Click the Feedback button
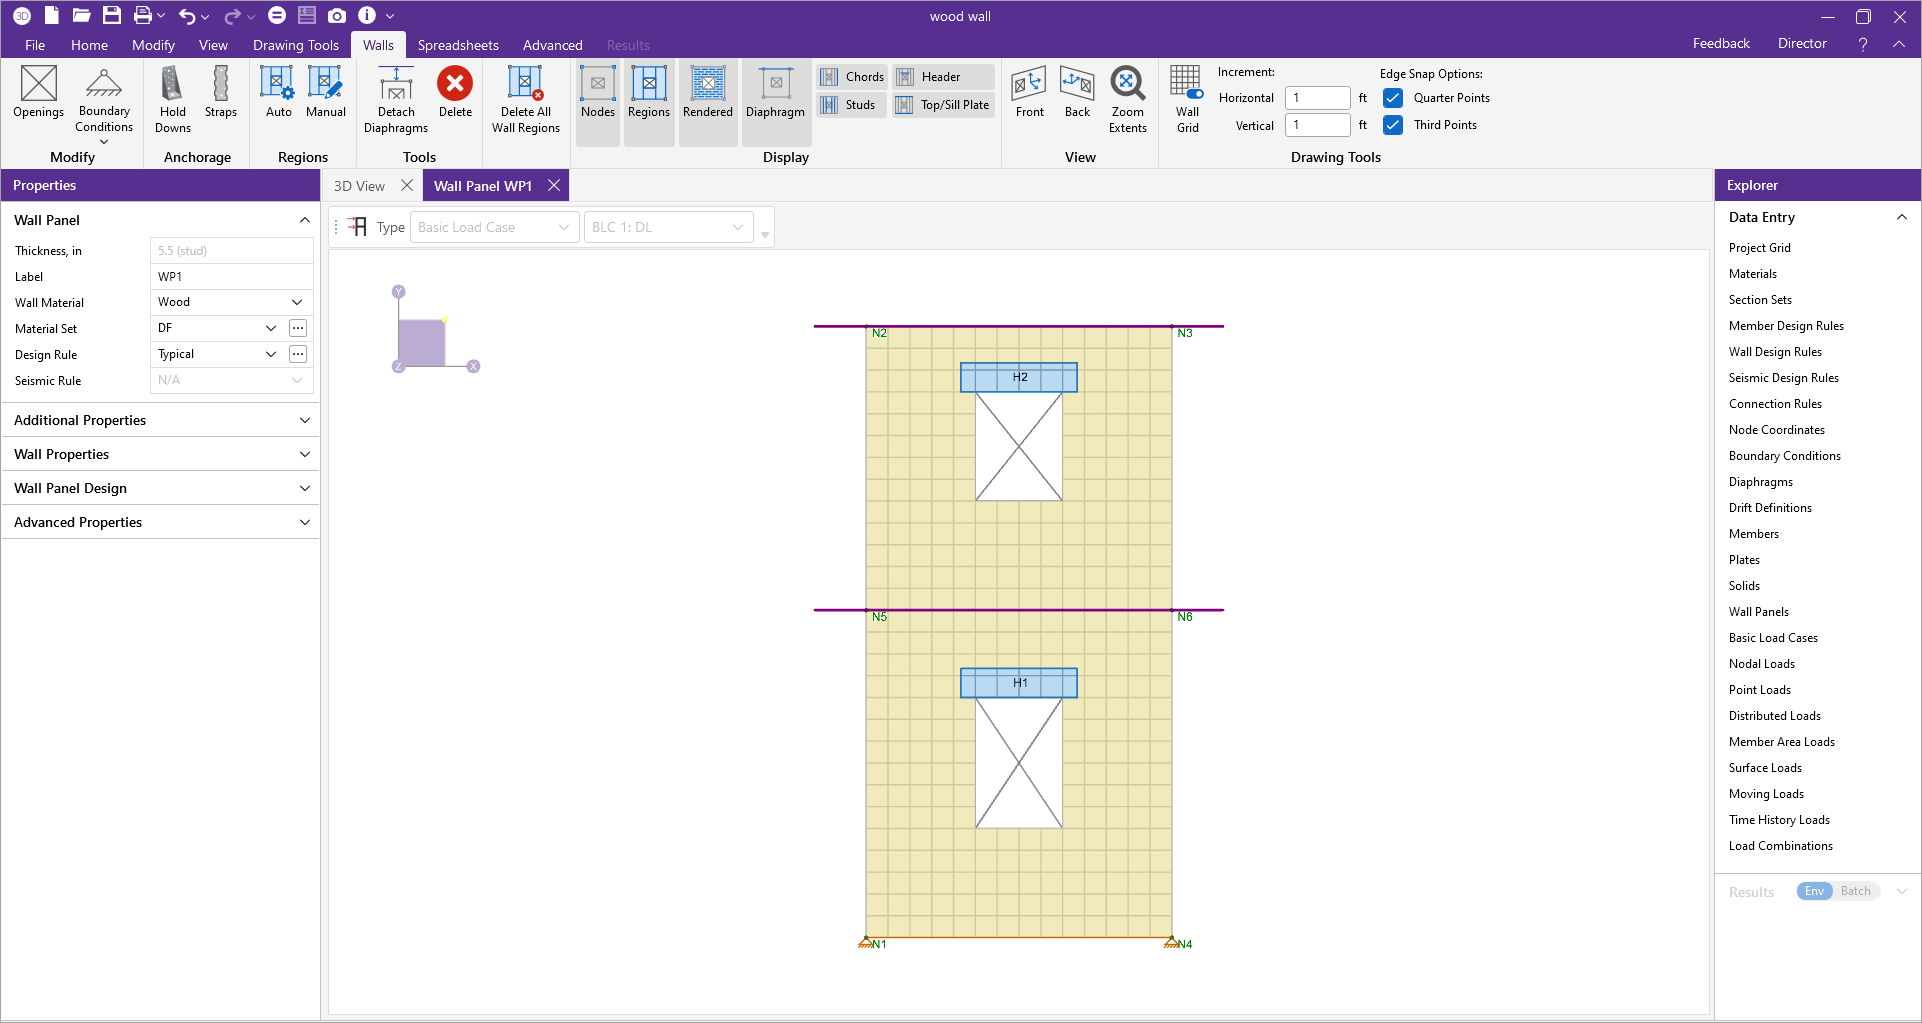This screenshot has width=1922, height=1023. (x=1720, y=44)
